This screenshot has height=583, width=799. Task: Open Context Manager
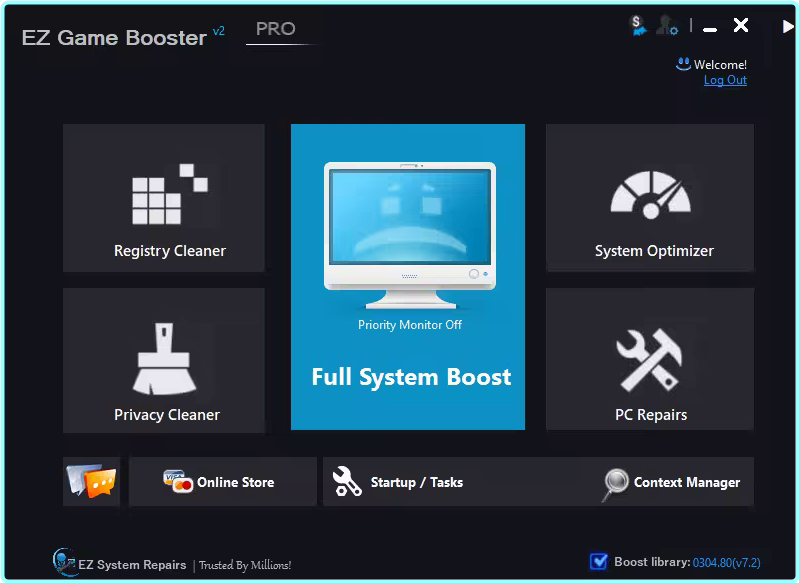671,483
